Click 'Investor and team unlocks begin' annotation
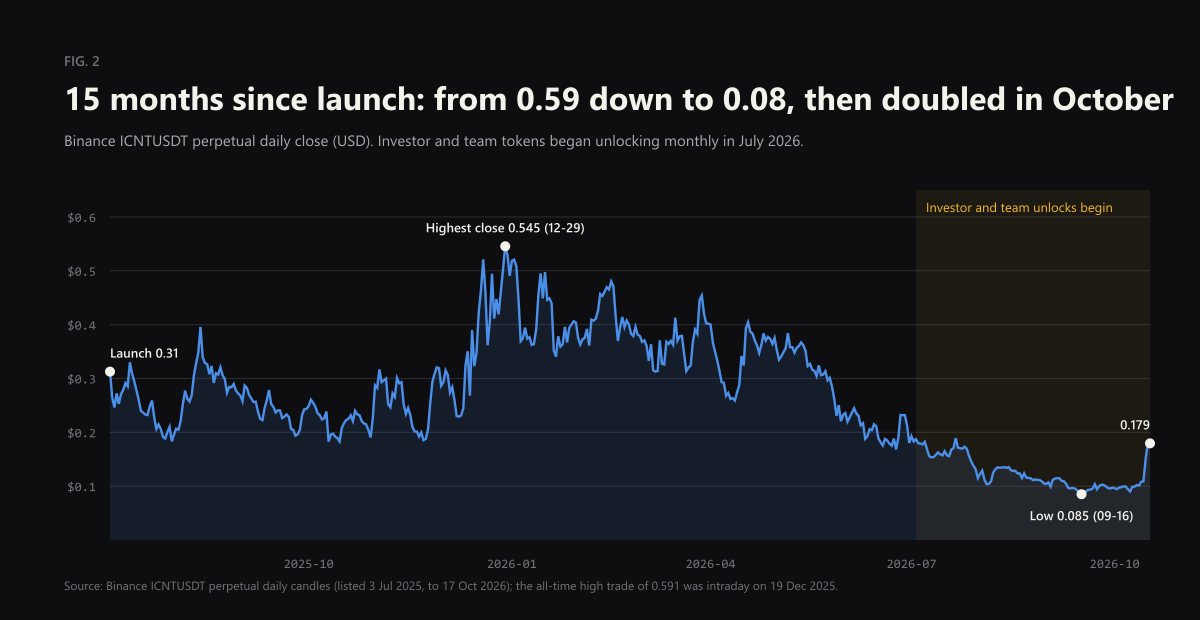The image size is (1200, 620). [x=1019, y=208]
